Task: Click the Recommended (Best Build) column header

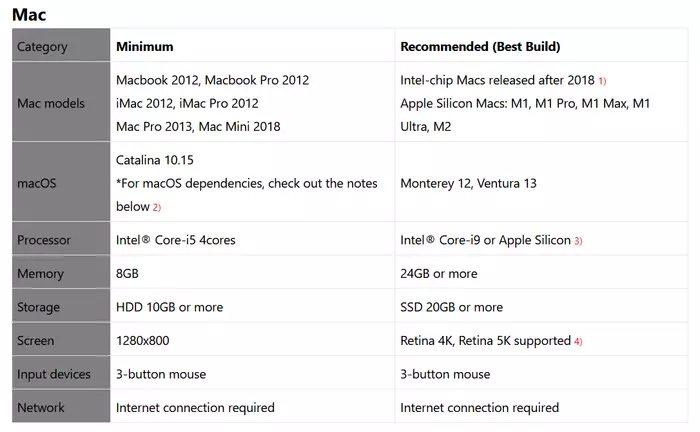Action: click(480, 46)
